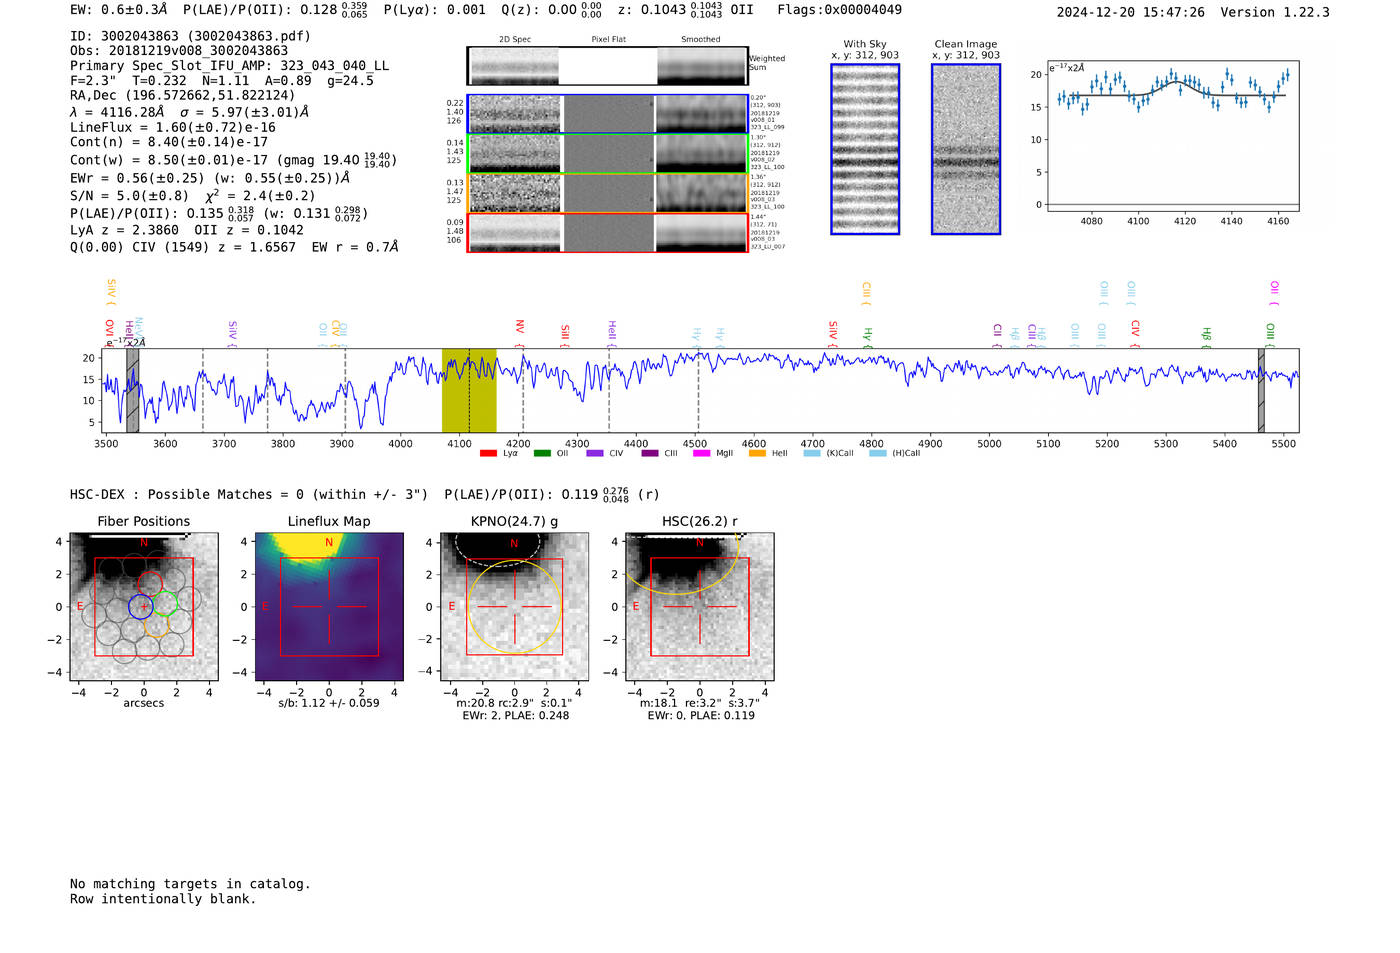Screen dimensions: 1400x953
Task: Click the 'Row intentionally blank.' text
Action: click(163, 899)
